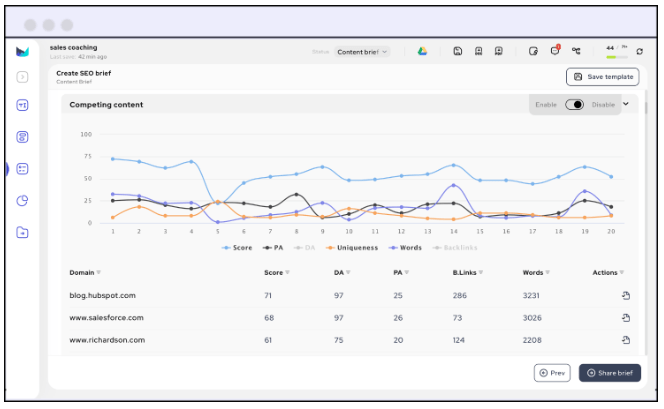Click the refresh score icon
Viewport: 664px width, 409px height.
(639, 51)
